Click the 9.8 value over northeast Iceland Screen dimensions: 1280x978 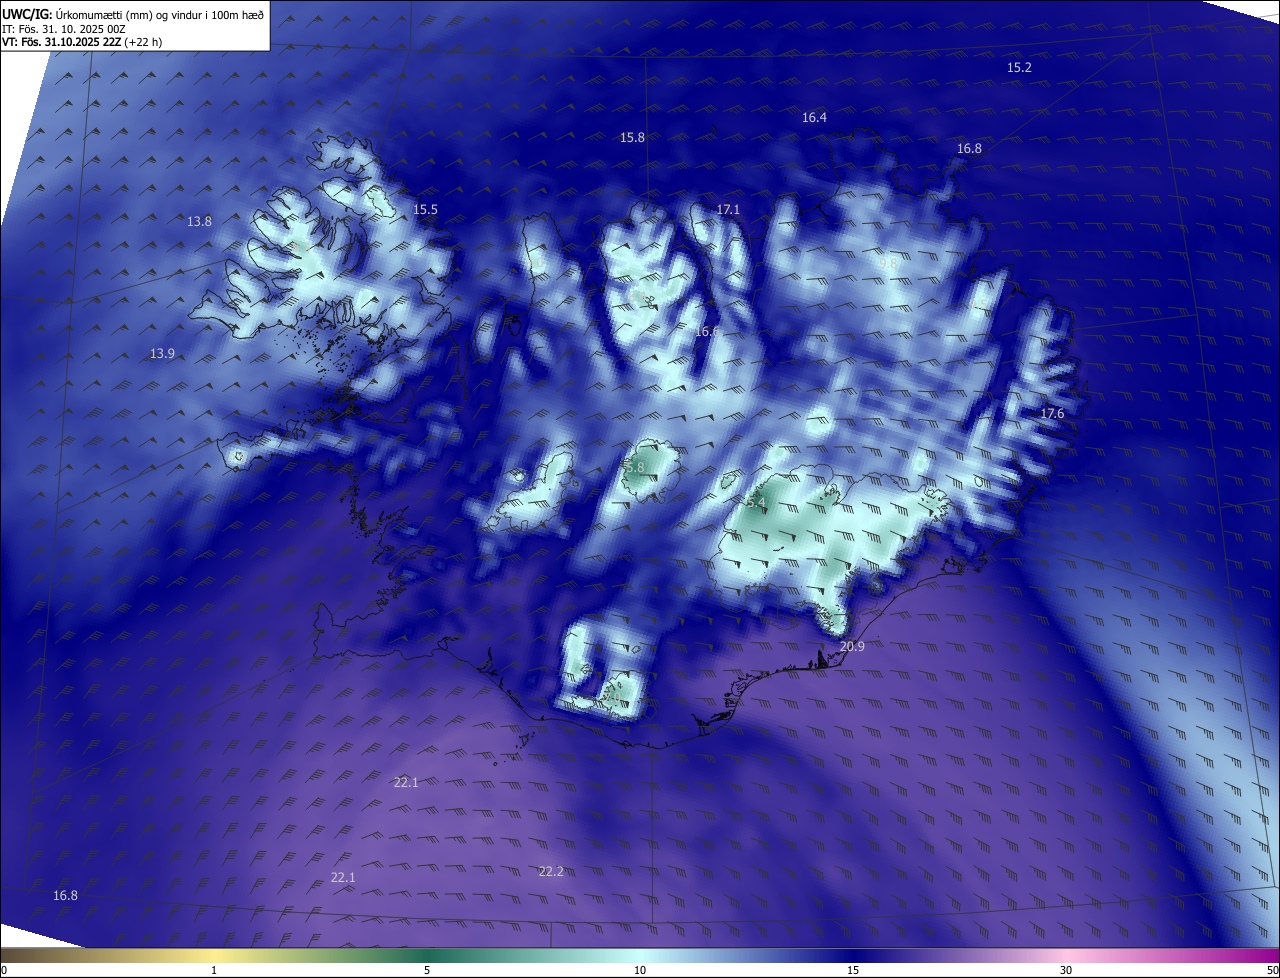[x=888, y=264]
